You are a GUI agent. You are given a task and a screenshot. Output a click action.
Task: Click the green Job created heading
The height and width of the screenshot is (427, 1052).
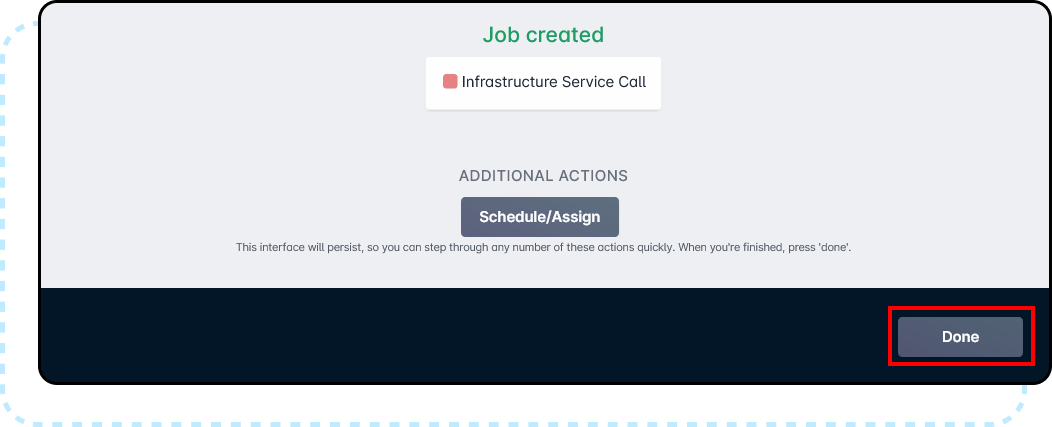pos(543,35)
